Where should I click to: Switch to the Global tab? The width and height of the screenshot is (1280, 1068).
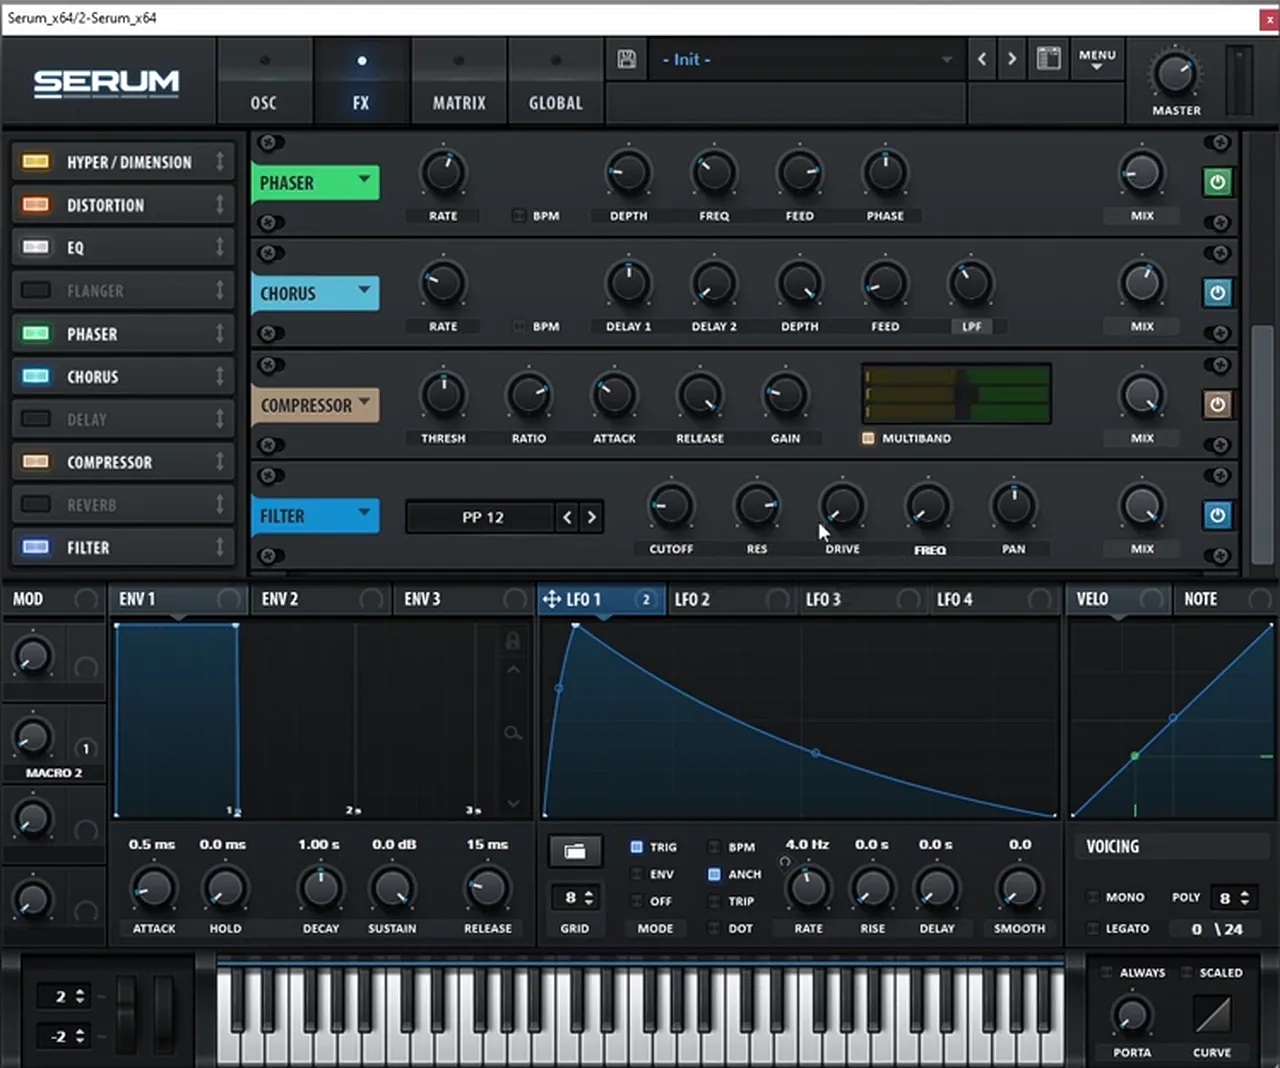pyautogui.click(x=555, y=81)
